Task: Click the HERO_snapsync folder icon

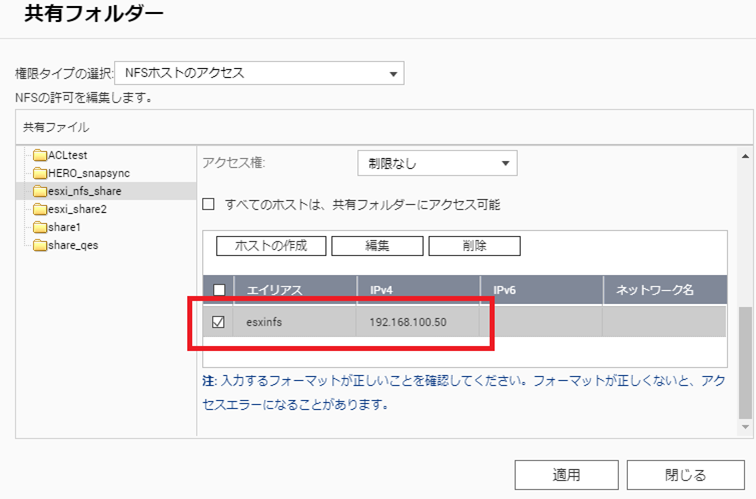Action: click(x=40, y=173)
